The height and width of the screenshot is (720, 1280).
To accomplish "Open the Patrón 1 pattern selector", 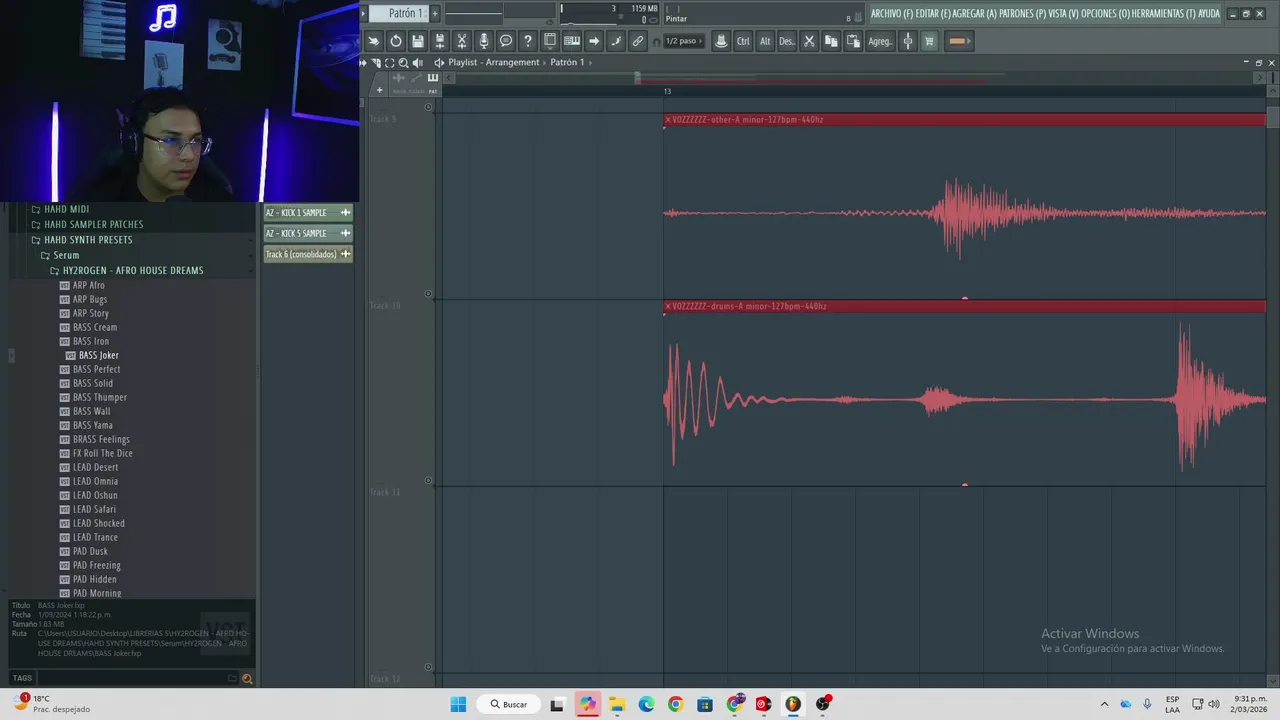I will (x=400, y=13).
